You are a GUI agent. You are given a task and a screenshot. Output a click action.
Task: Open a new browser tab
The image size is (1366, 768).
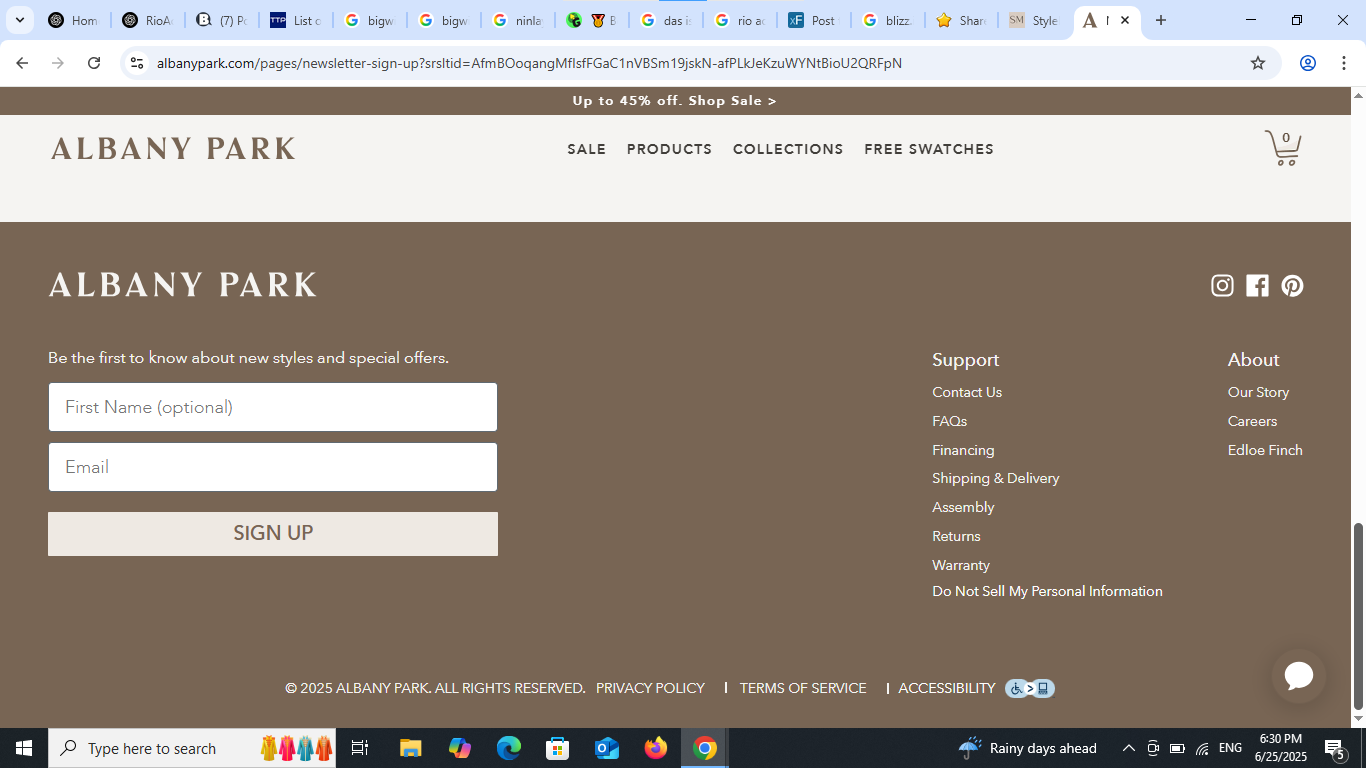1161,20
